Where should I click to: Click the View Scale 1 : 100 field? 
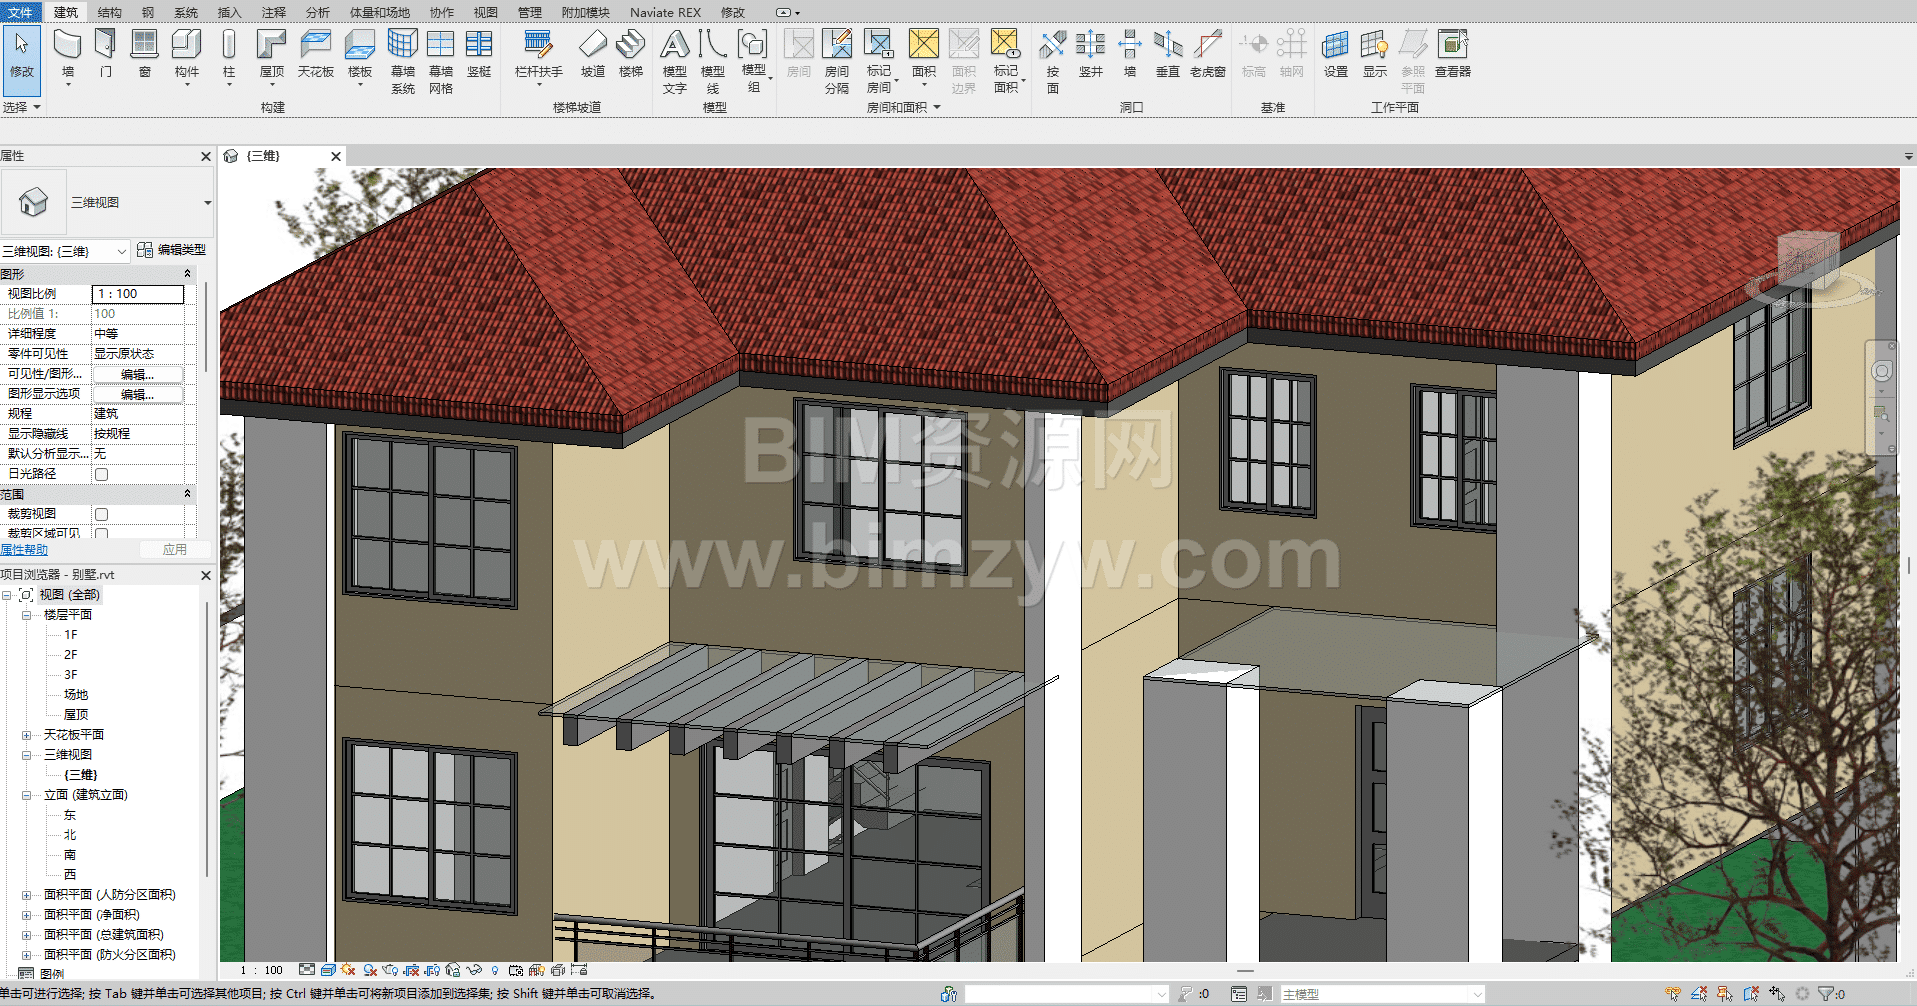(138, 294)
